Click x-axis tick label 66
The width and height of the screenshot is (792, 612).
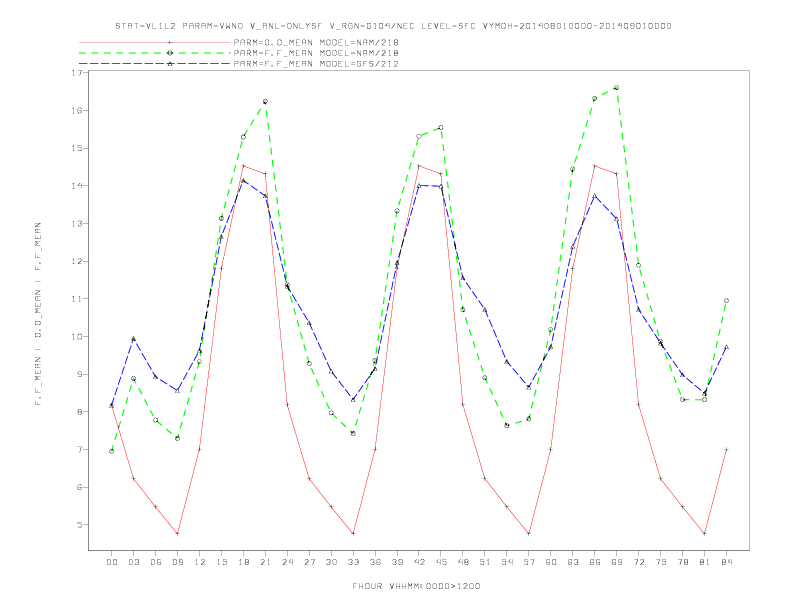click(x=595, y=562)
